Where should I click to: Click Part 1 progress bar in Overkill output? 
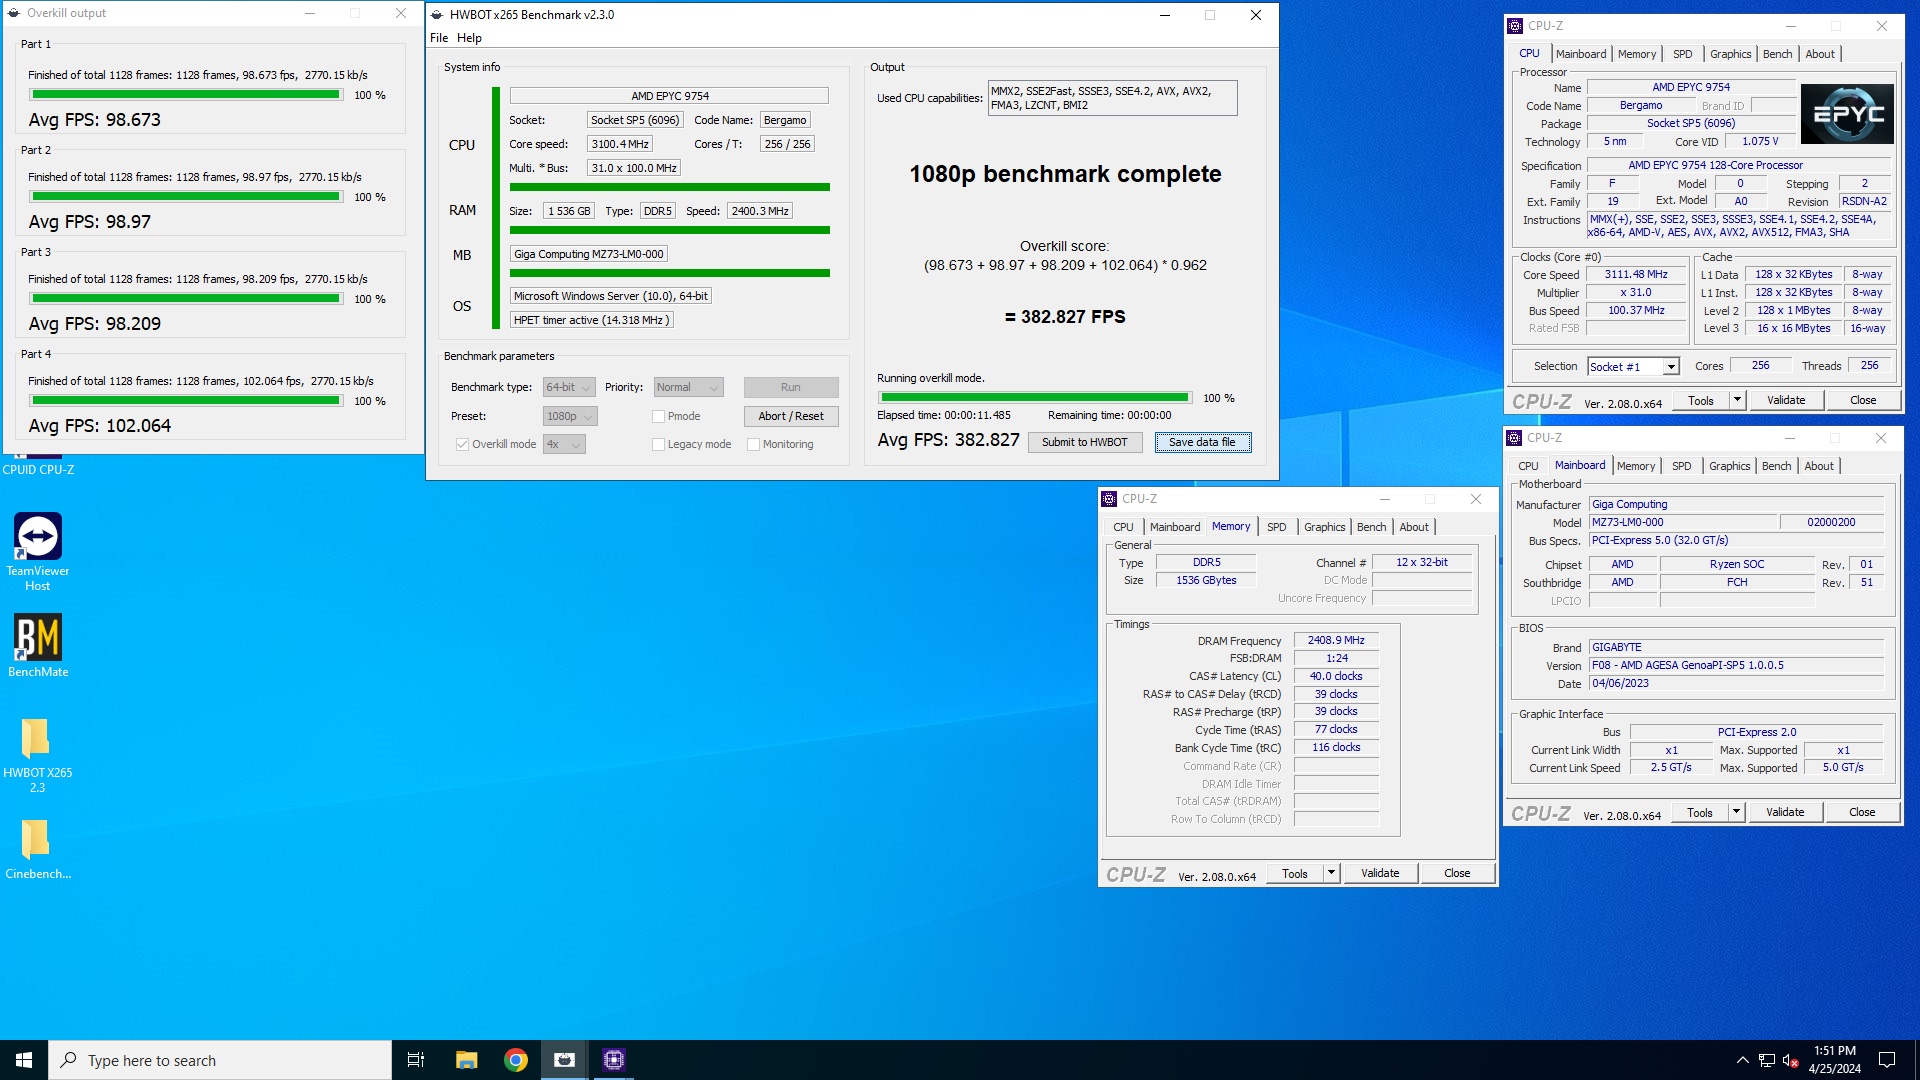point(186,95)
